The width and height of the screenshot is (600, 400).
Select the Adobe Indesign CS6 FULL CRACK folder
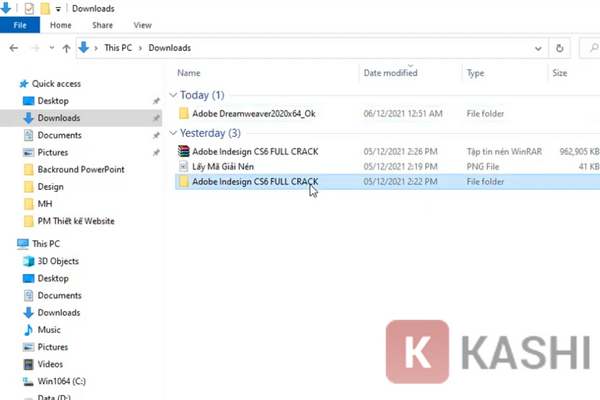pyautogui.click(x=255, y=181)
